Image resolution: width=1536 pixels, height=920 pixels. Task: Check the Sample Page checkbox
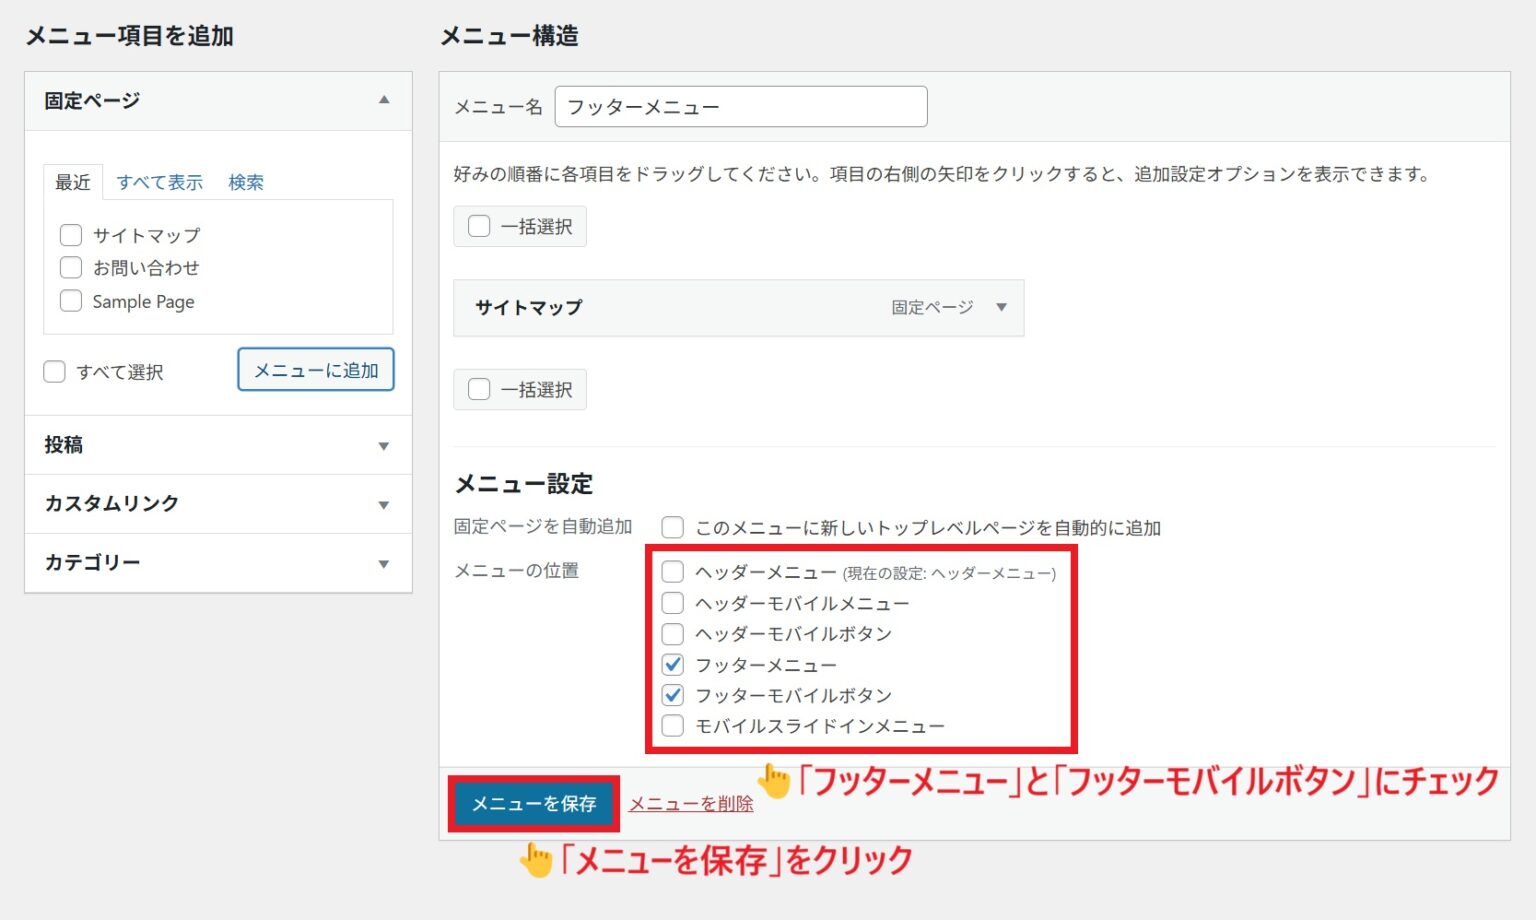pos(71,301)
